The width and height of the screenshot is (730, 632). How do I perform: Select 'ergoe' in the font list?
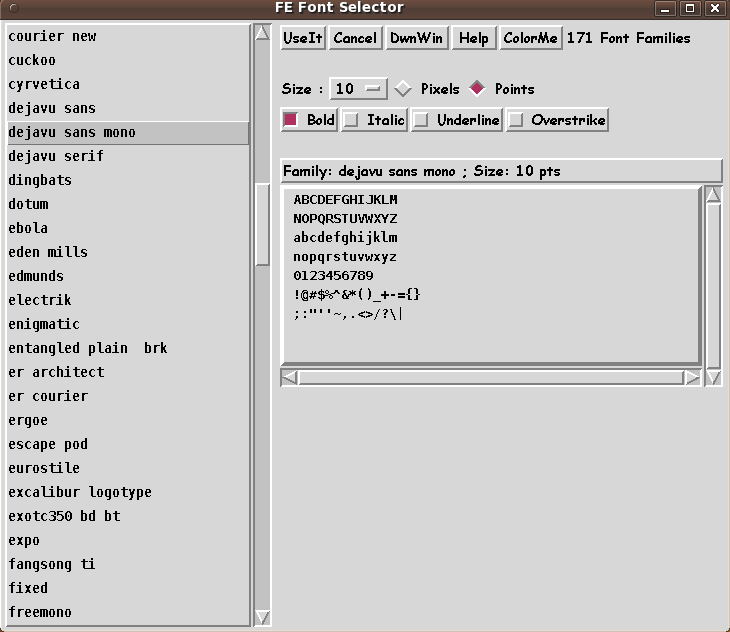pyautogui.click(x=128, y=420)
